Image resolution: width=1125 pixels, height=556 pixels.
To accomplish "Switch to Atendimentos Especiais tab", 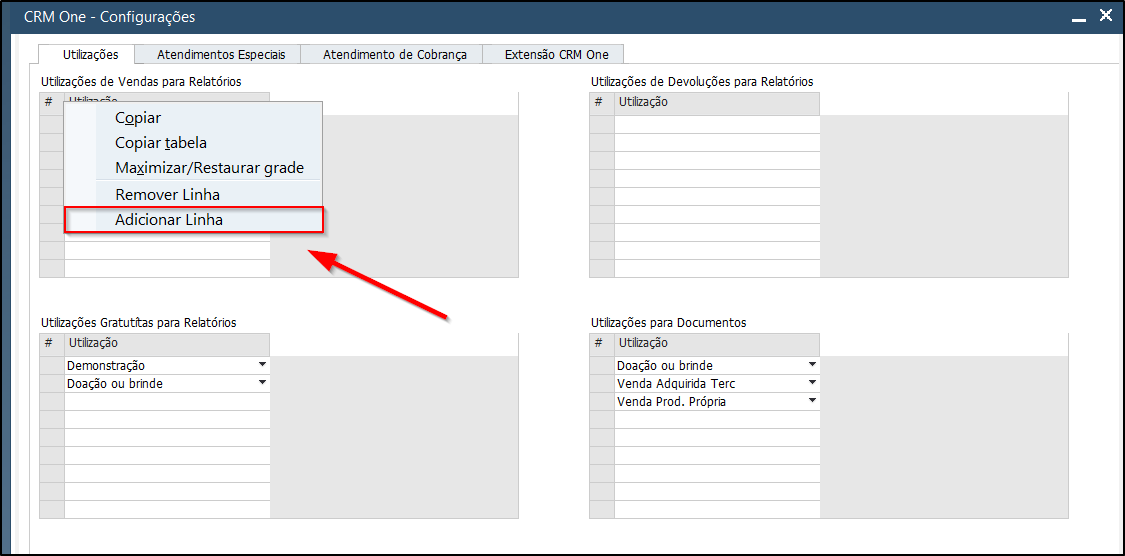I will pyautogui.click(x=221, y=55).
